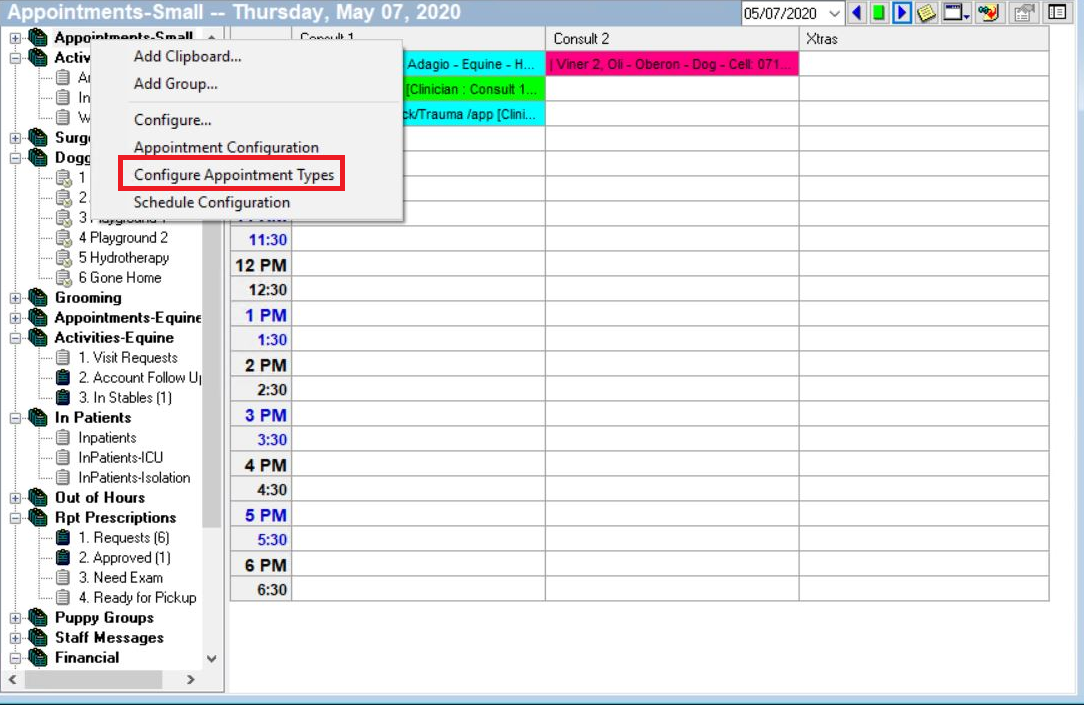Go back to the previous day
Screen dimensions: 1084x705
[x=856, y=12]
